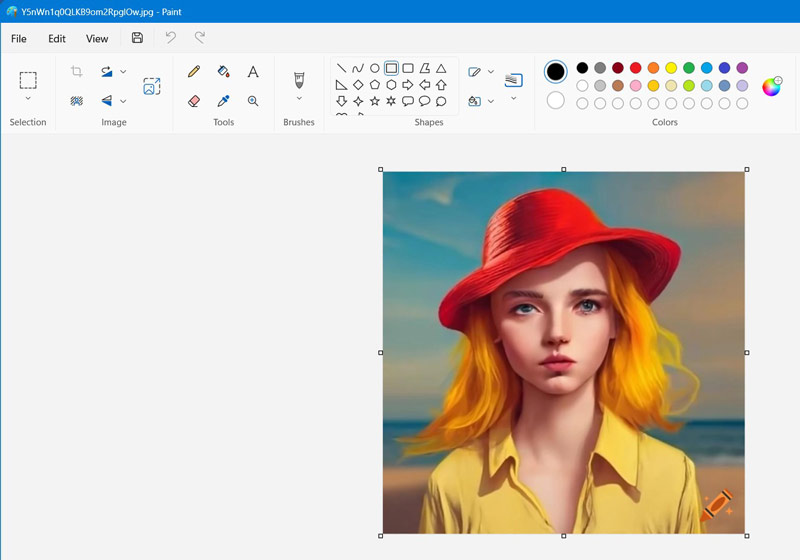Select the Oval shape
The width and height of the screenshot is (800, 560).
(374, 68)
